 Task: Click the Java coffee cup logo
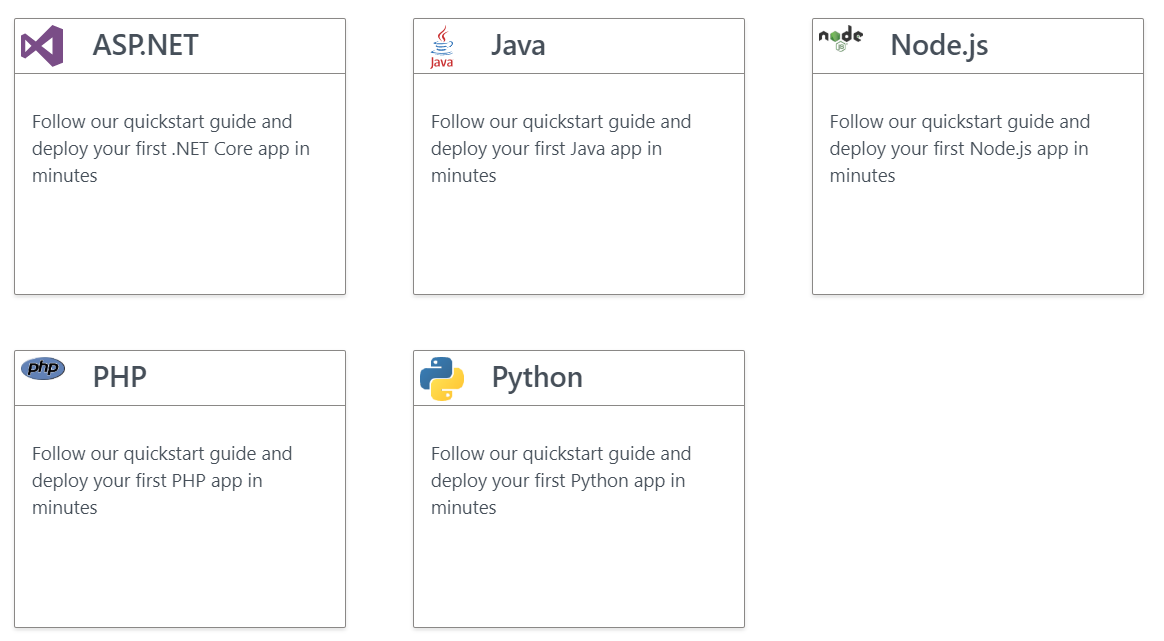441,47
